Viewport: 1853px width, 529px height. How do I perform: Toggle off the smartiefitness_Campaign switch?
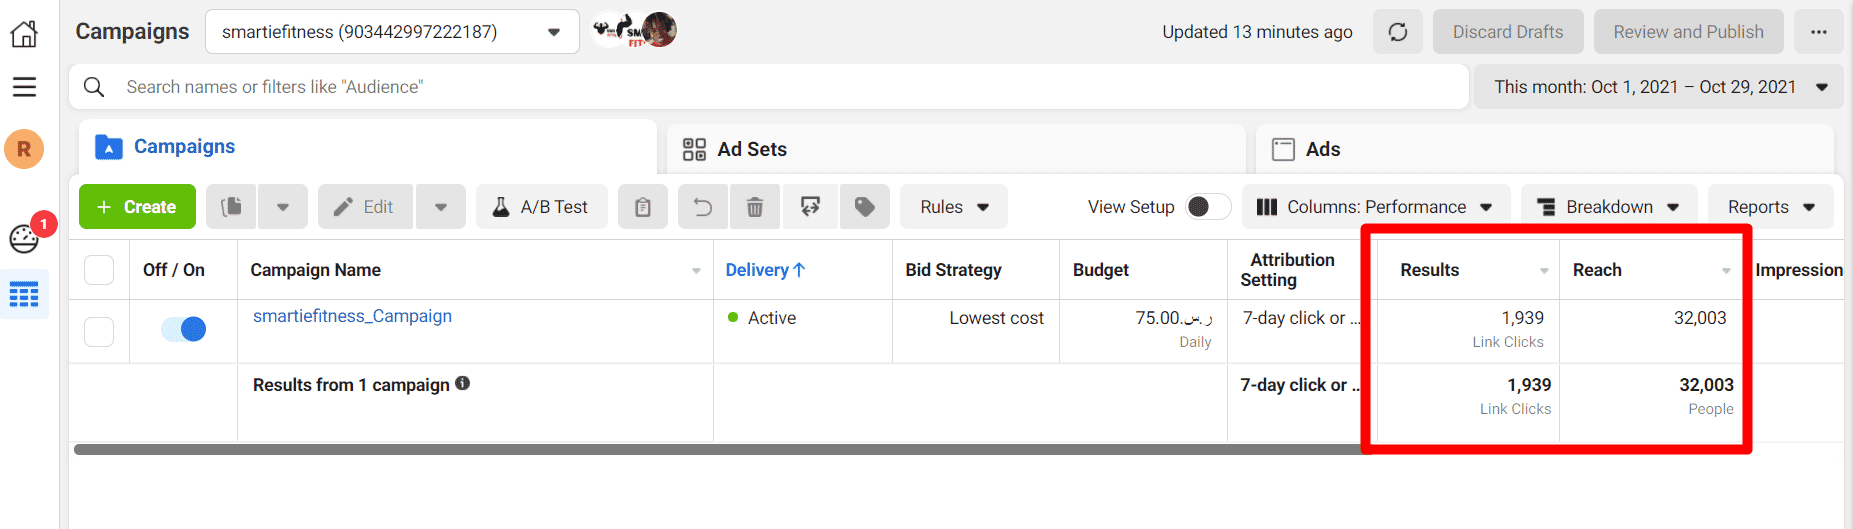[184, 329]
